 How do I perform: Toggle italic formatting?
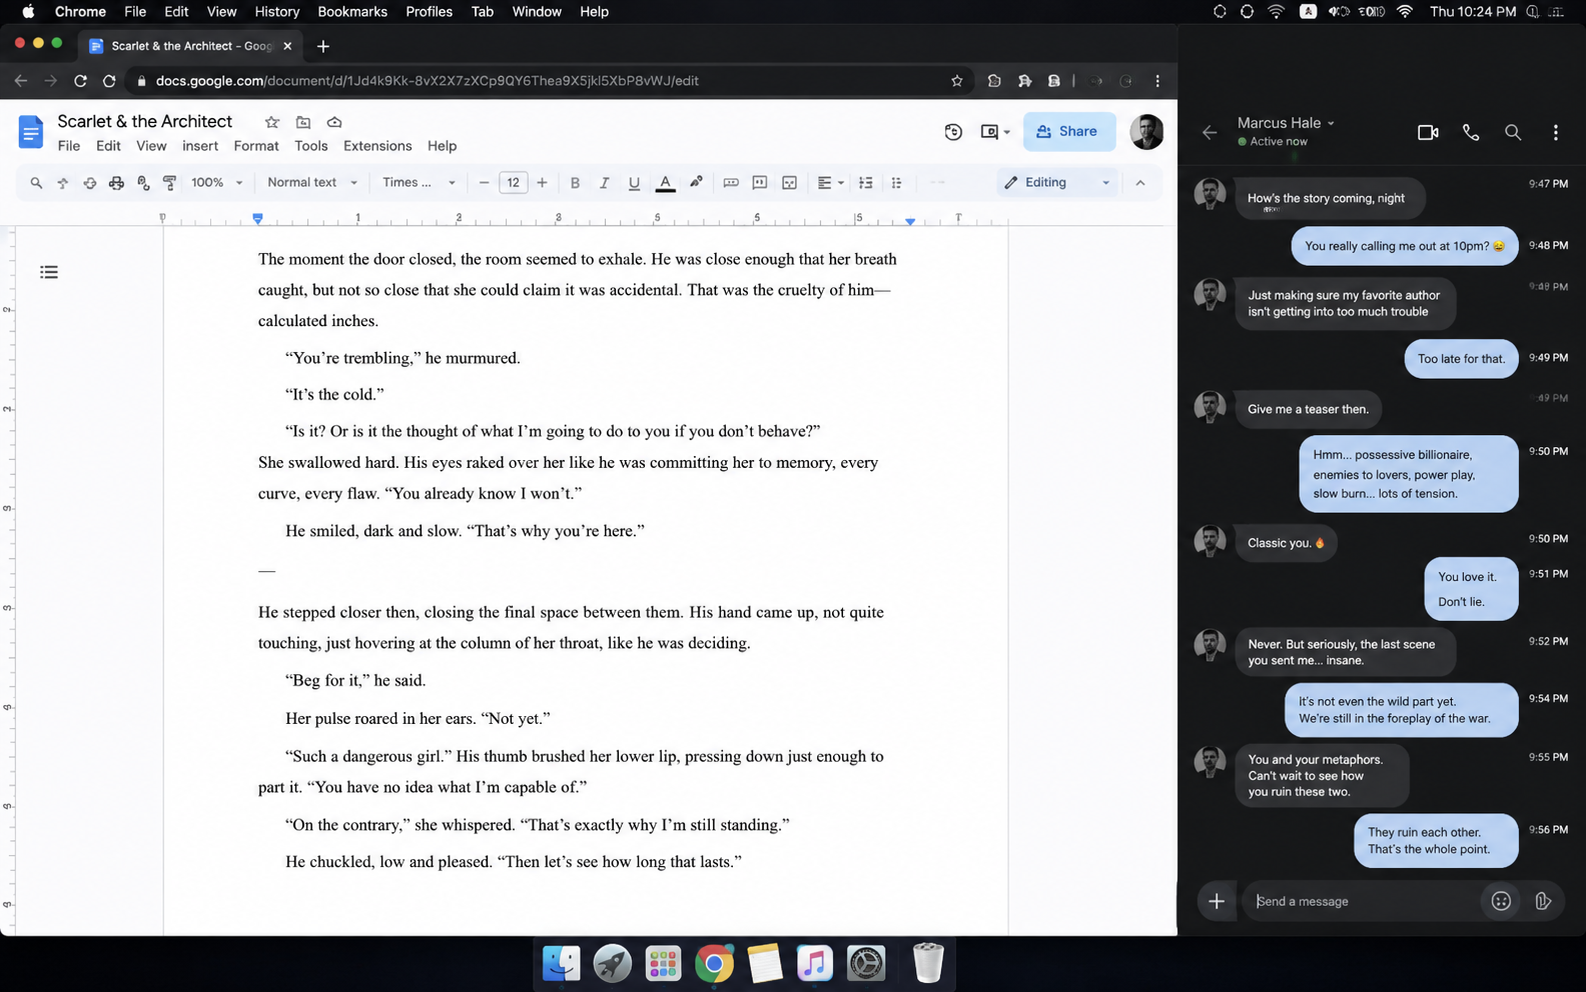(x=604, y=183)
